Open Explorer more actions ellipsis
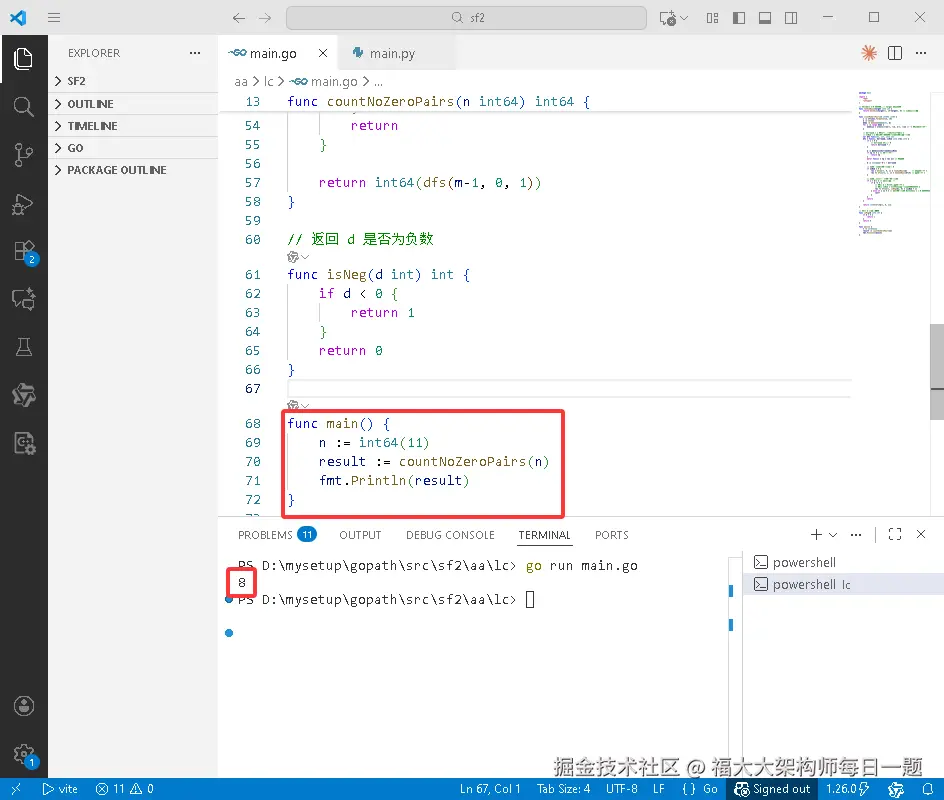Viewport: 944px width, 800px height. [195, 53]
